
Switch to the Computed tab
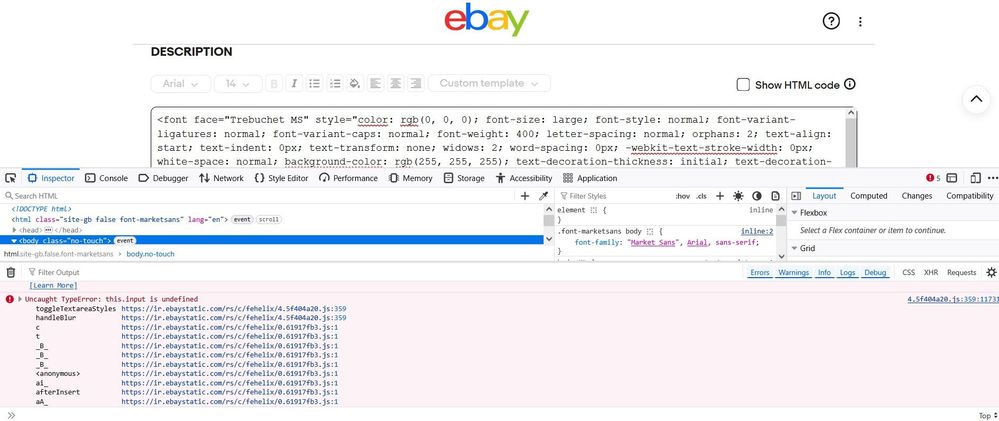pyautogui.click(x=869, y=196)
